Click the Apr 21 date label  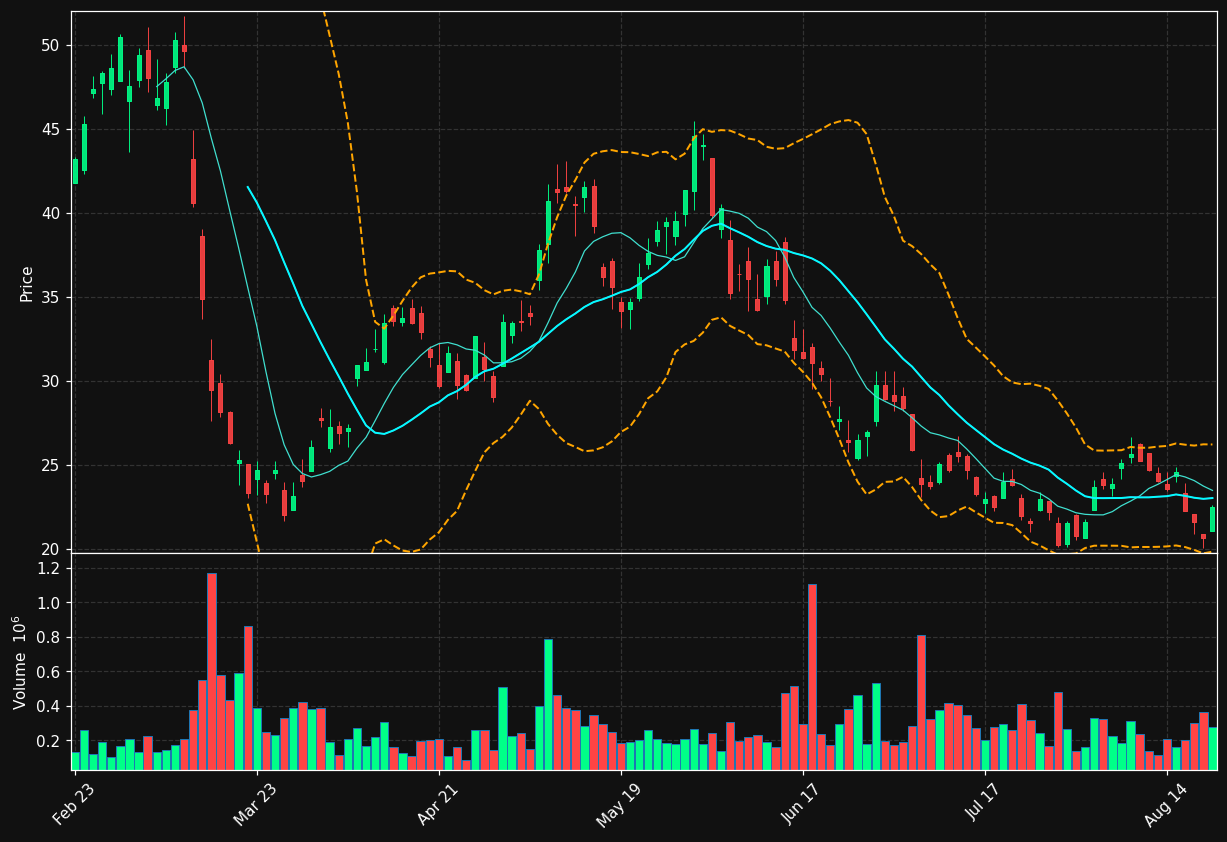click(440, 805)
